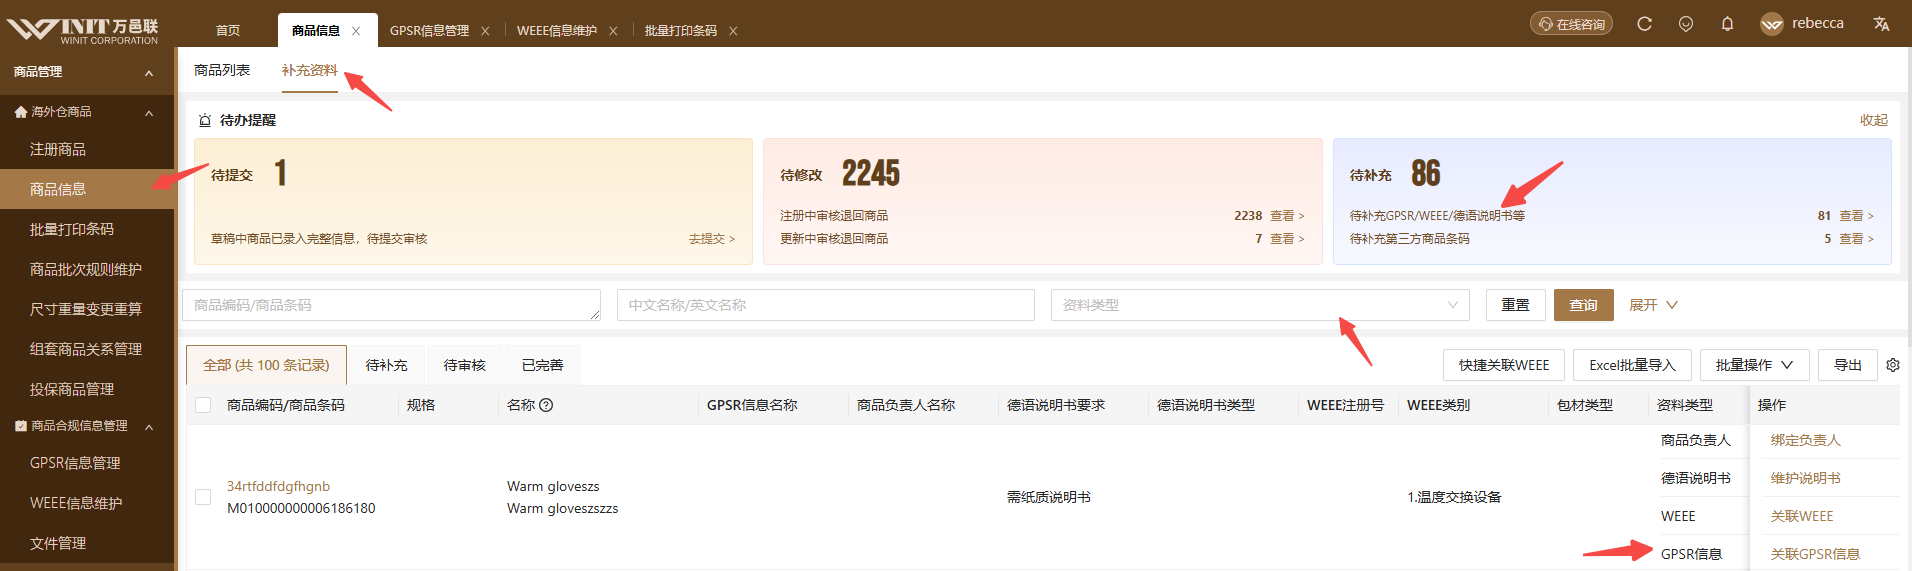Close the 批量打印条码 tab

pos(733,31)
